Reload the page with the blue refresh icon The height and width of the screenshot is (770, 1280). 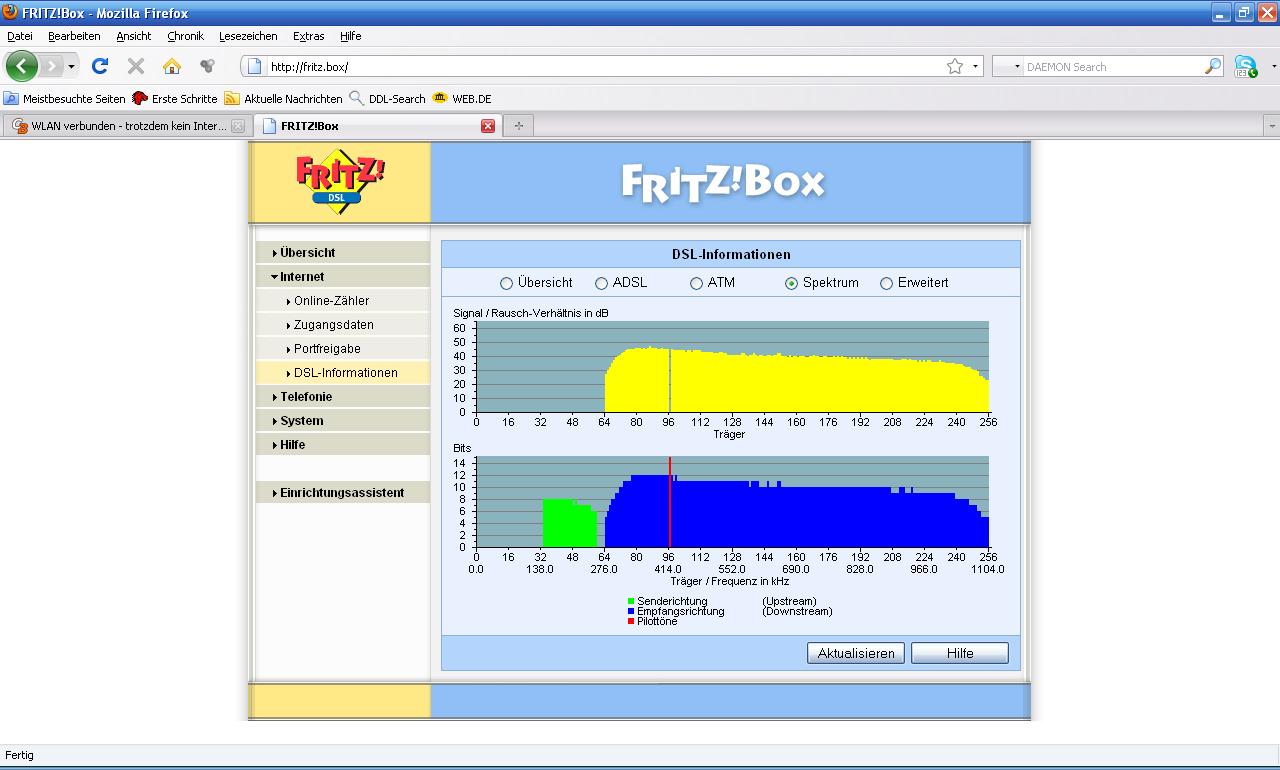pyautogui.click(x=99, y=66)
